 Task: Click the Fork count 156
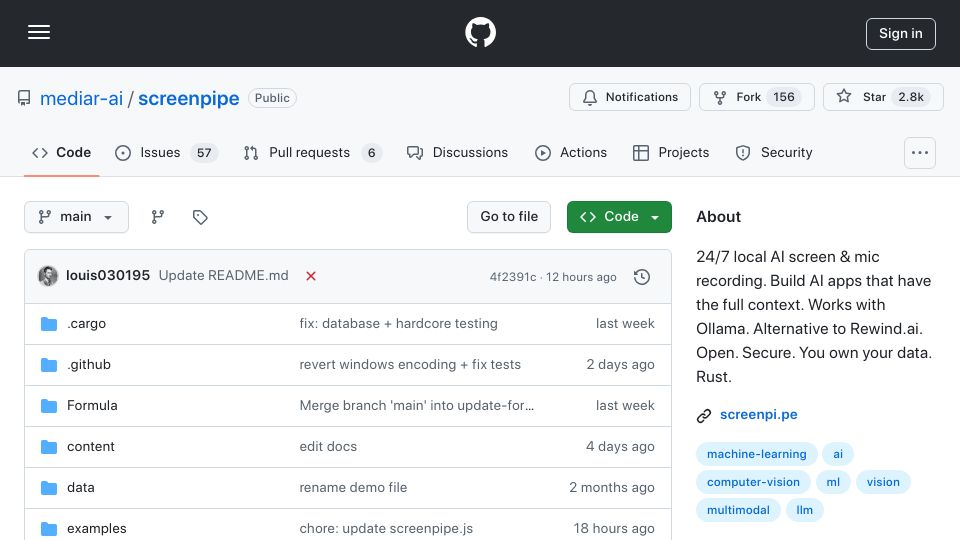[784, 97]
